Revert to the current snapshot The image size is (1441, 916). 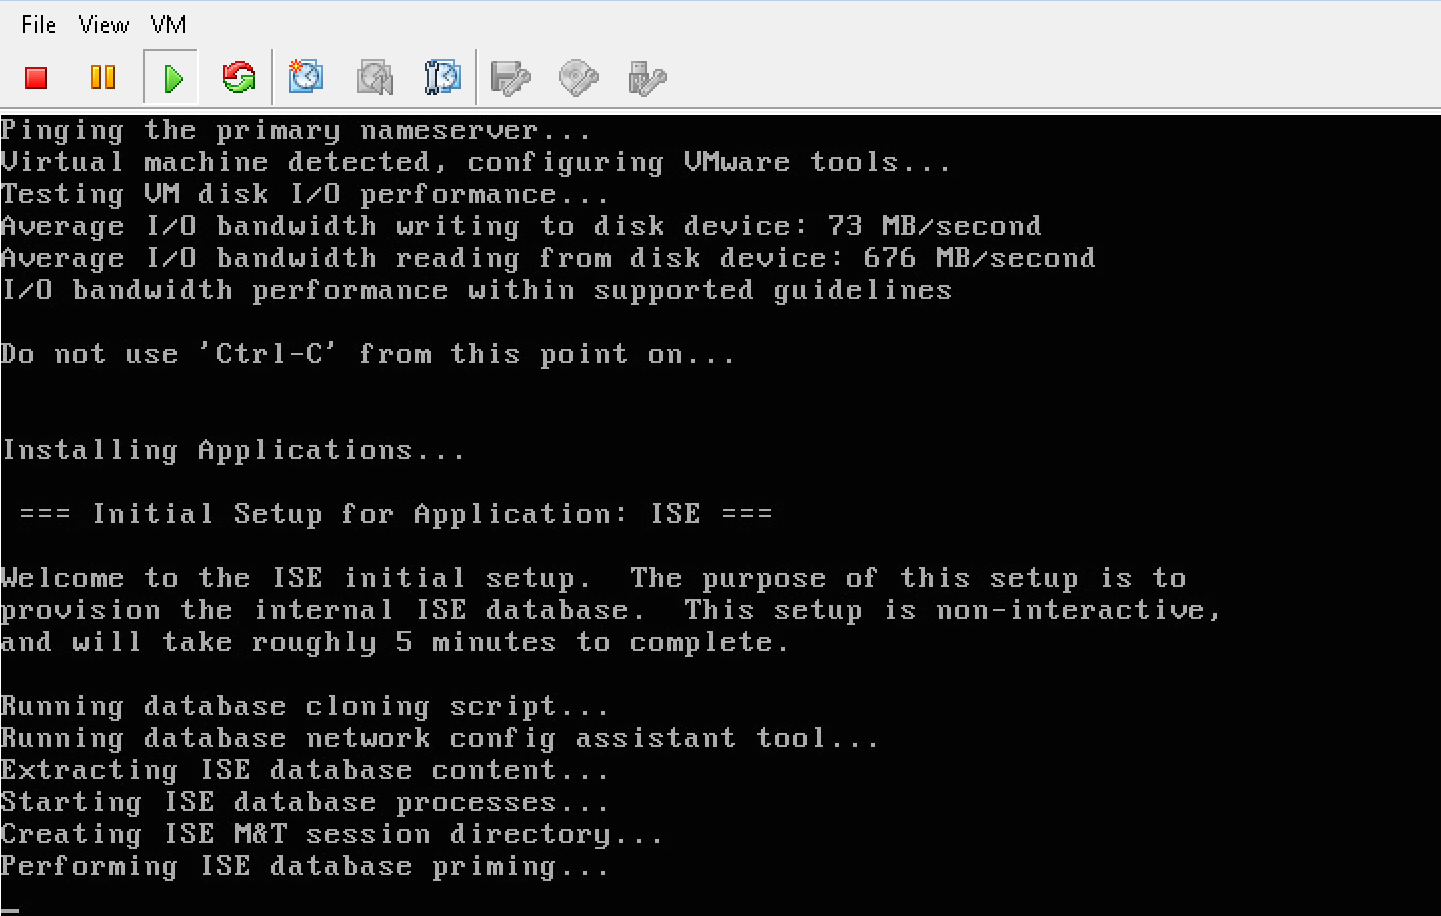click(x=375, y=78)
